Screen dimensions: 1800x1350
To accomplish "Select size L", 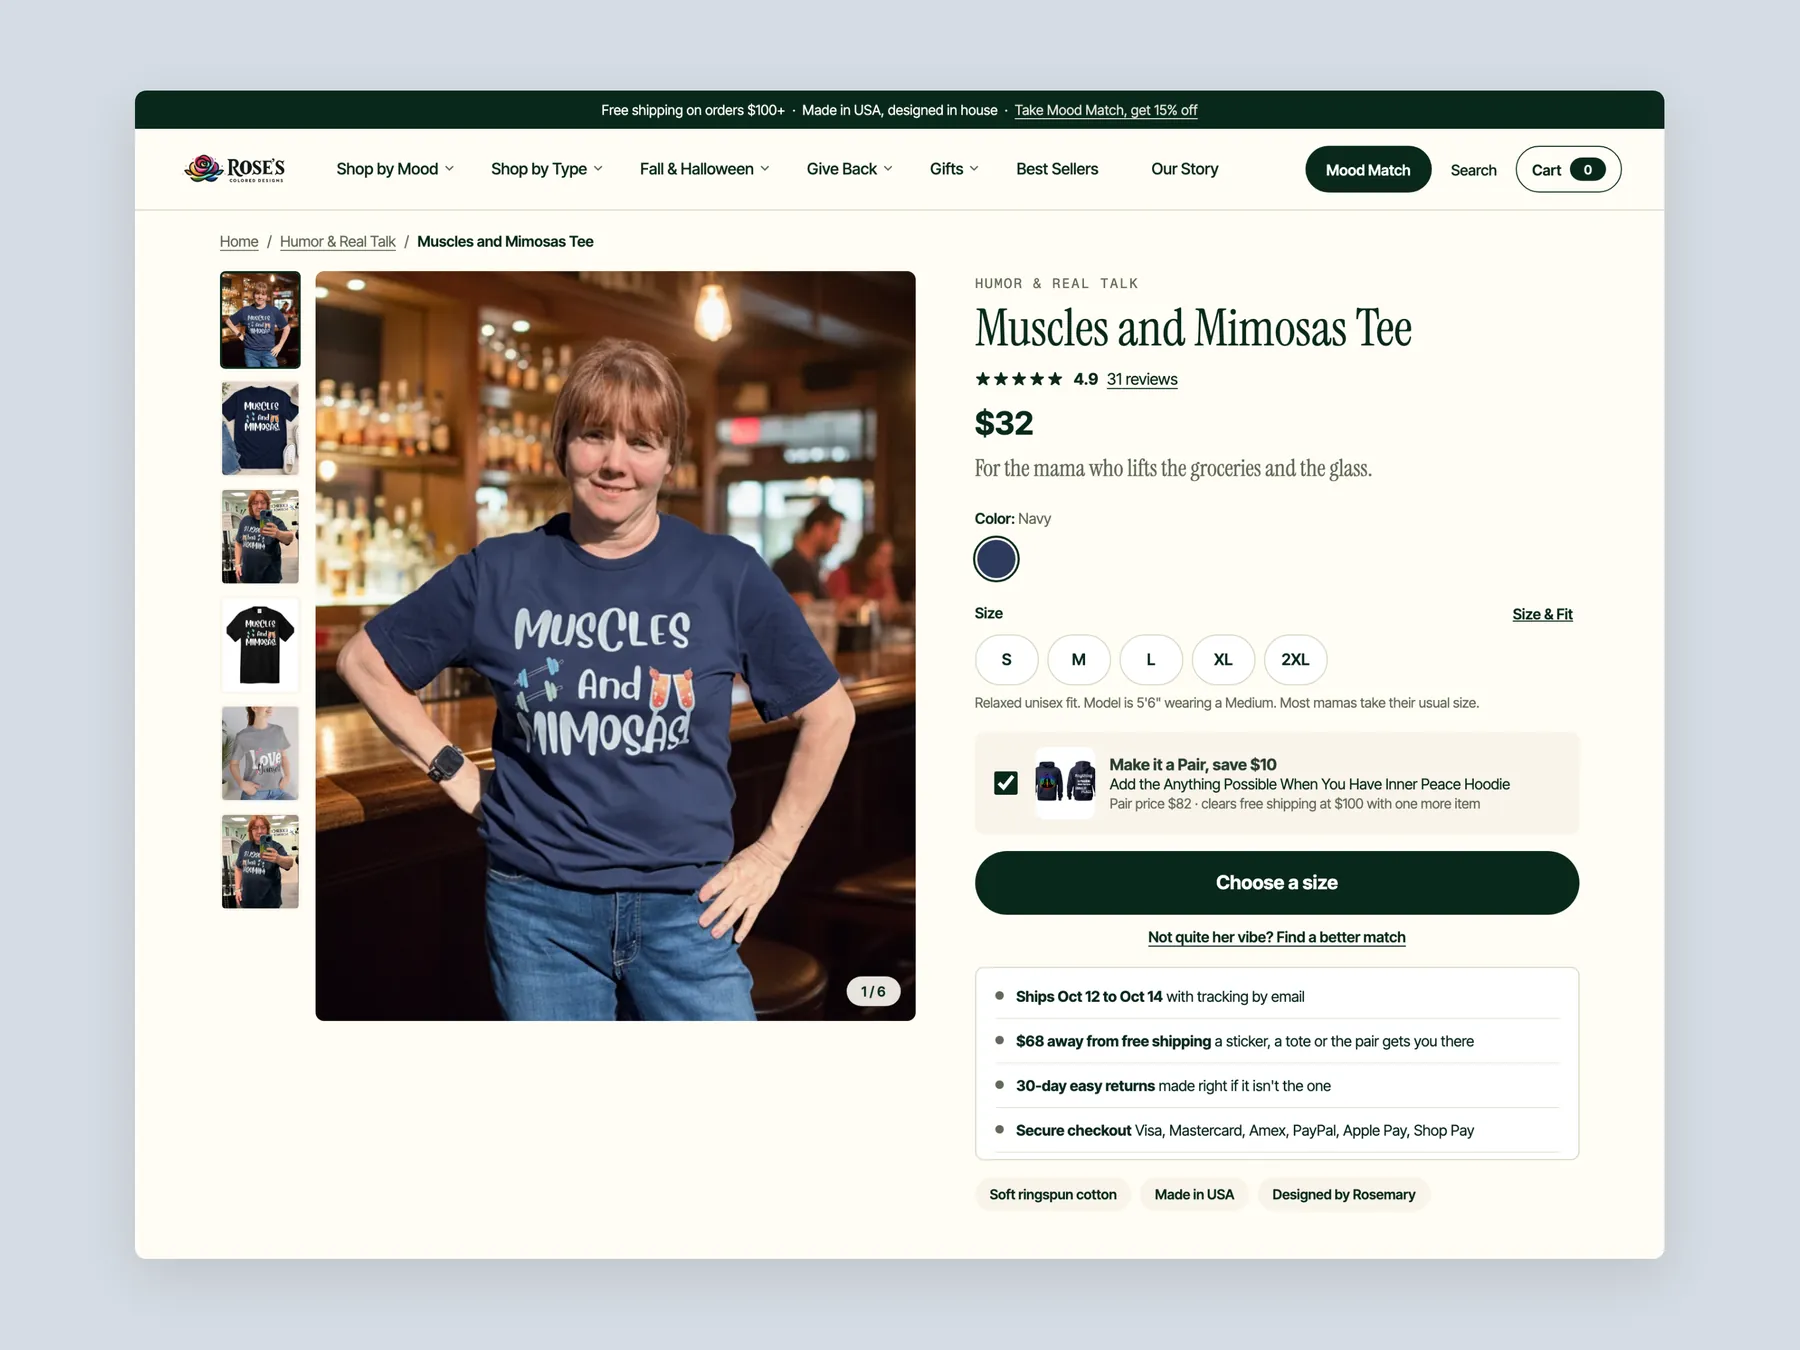I will point(1151,660).
